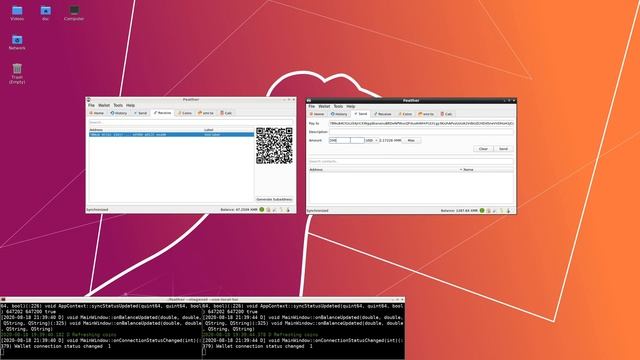Open xmr.to tab in right Feather window
640x360 pixels.
coord(427,114)
